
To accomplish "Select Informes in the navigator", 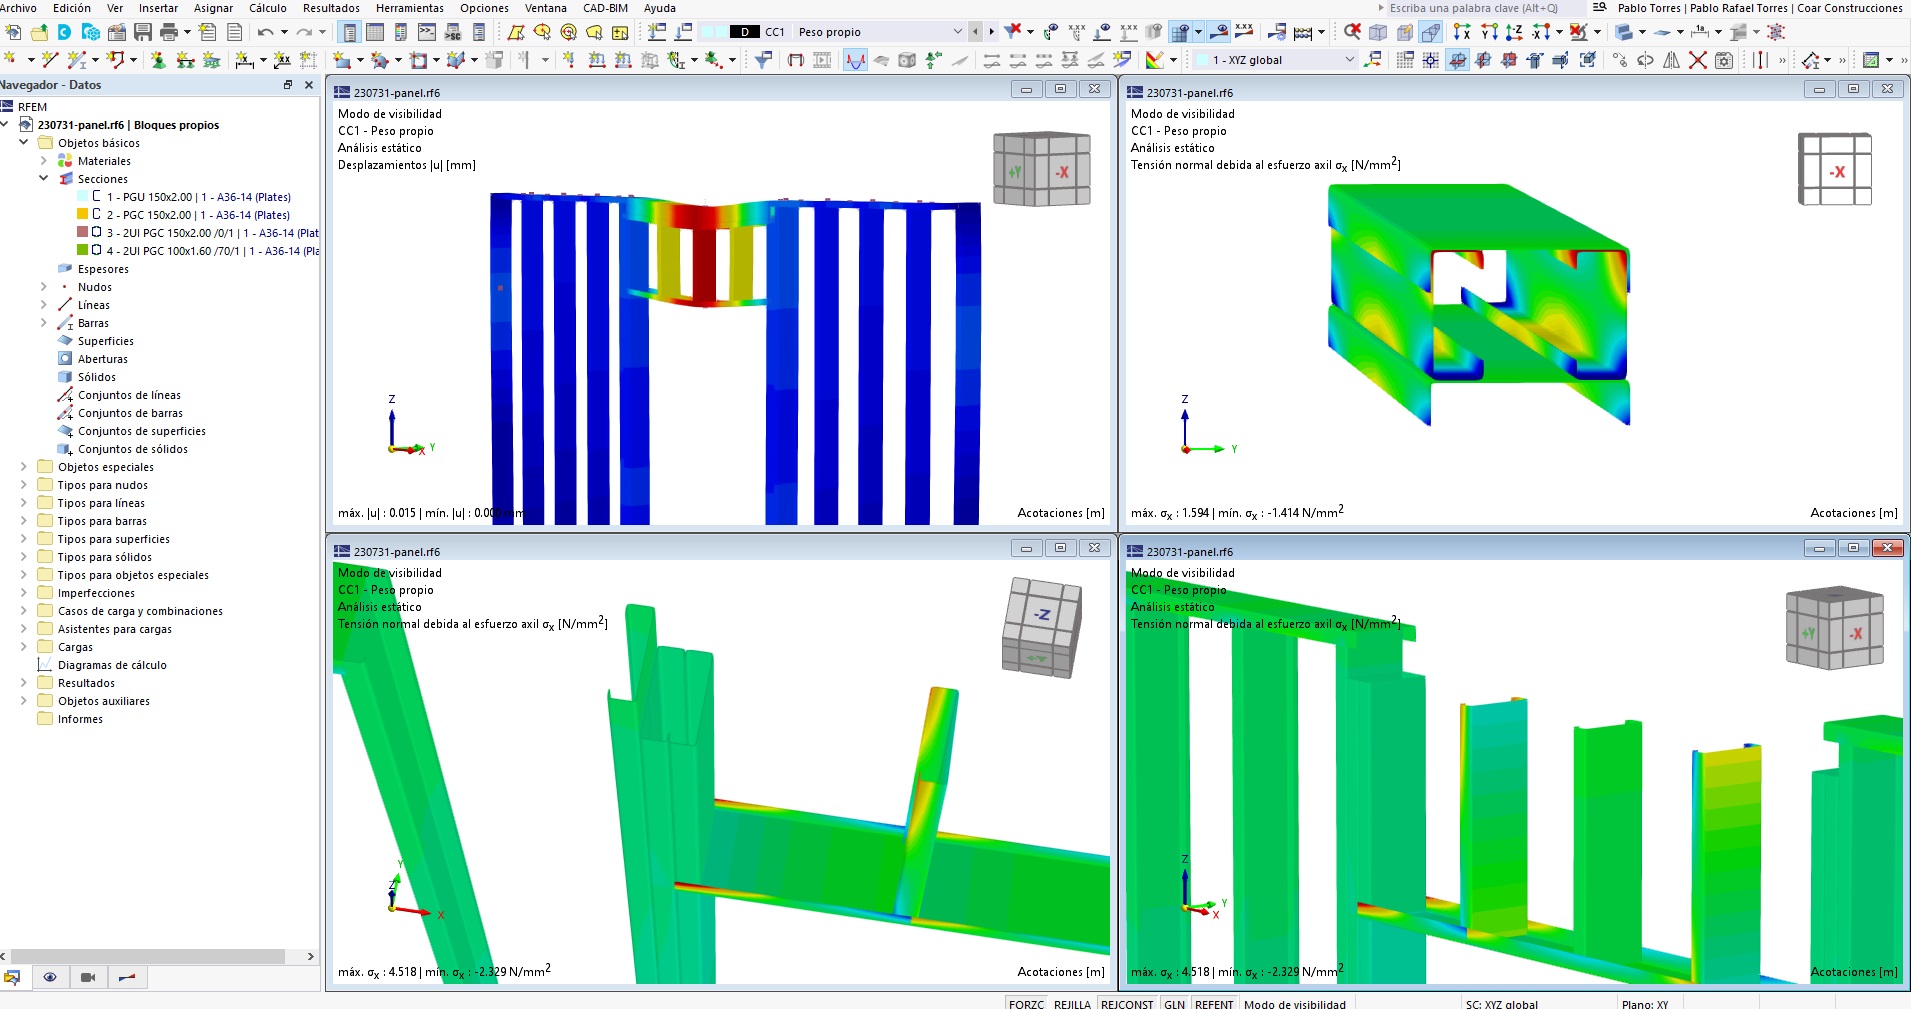I will coord(80,719).
